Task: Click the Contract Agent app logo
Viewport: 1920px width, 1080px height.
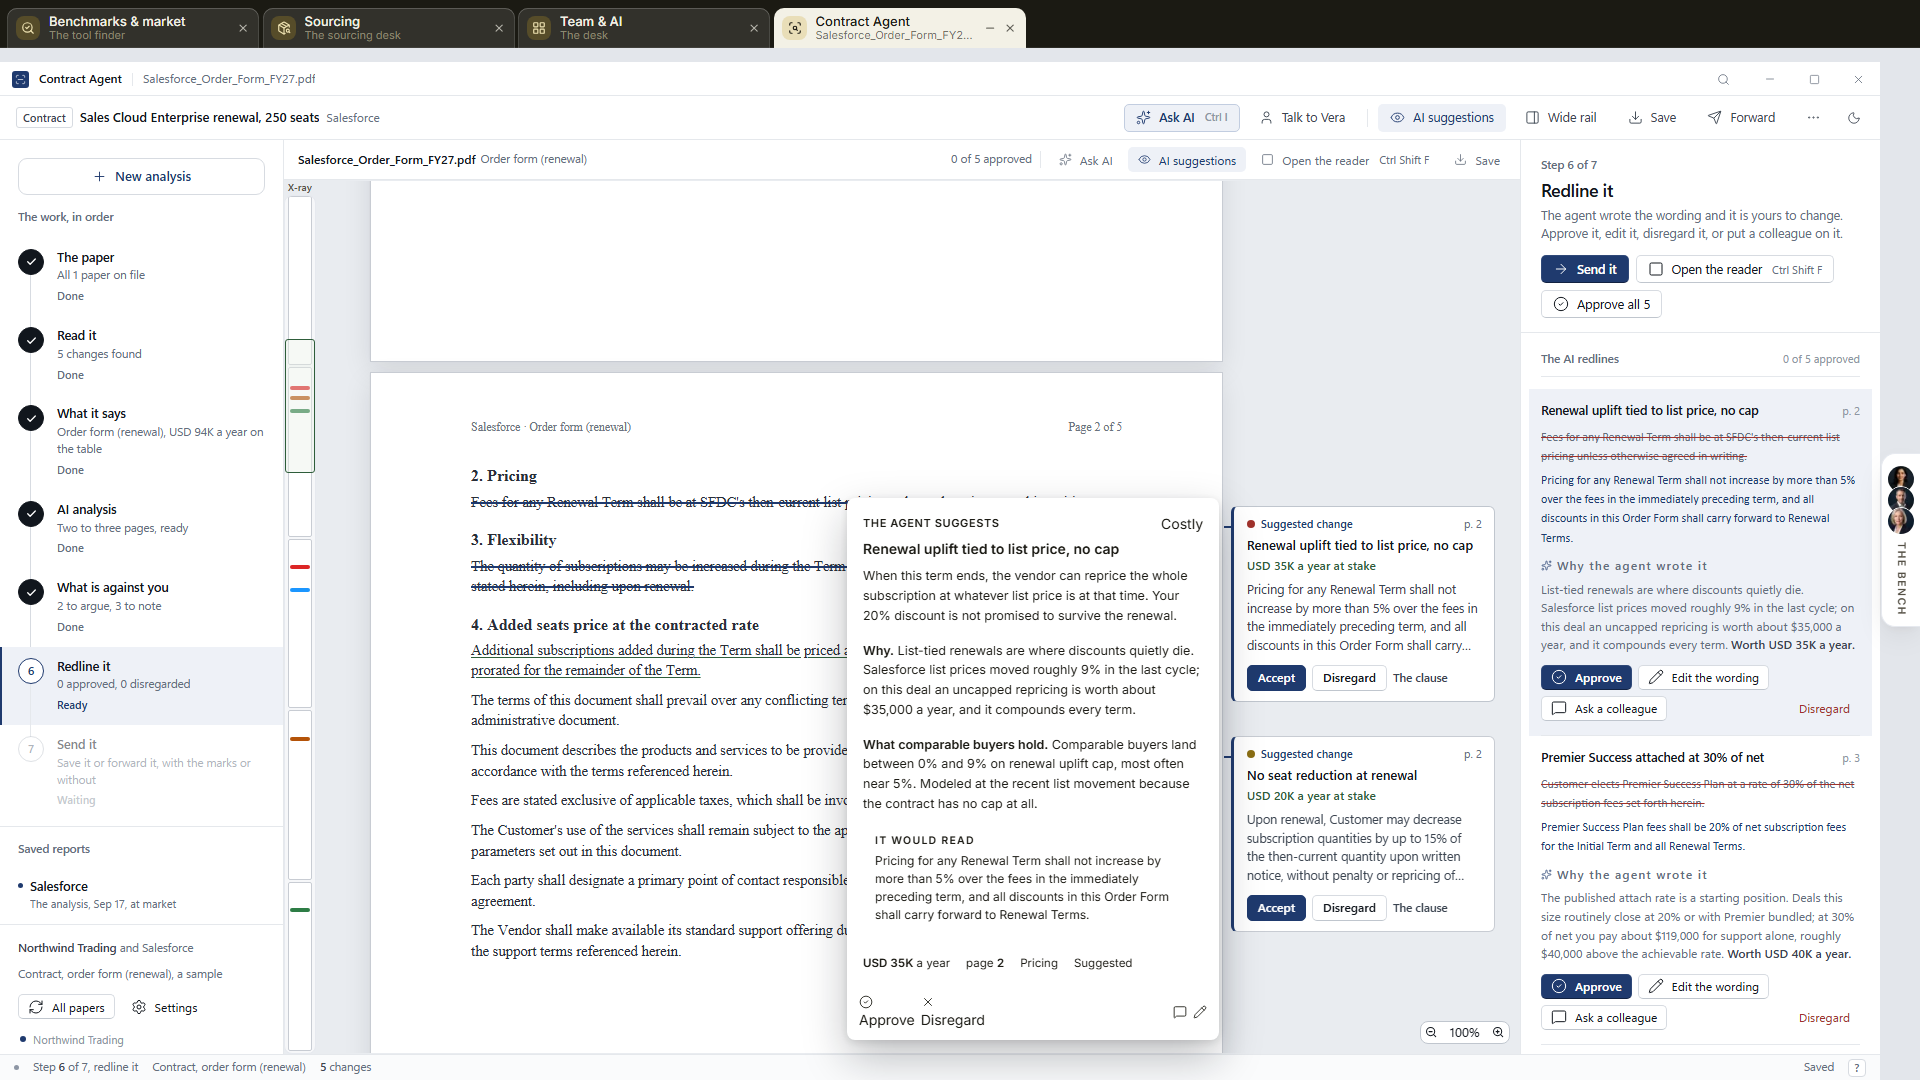Action: tap(20, 79)
